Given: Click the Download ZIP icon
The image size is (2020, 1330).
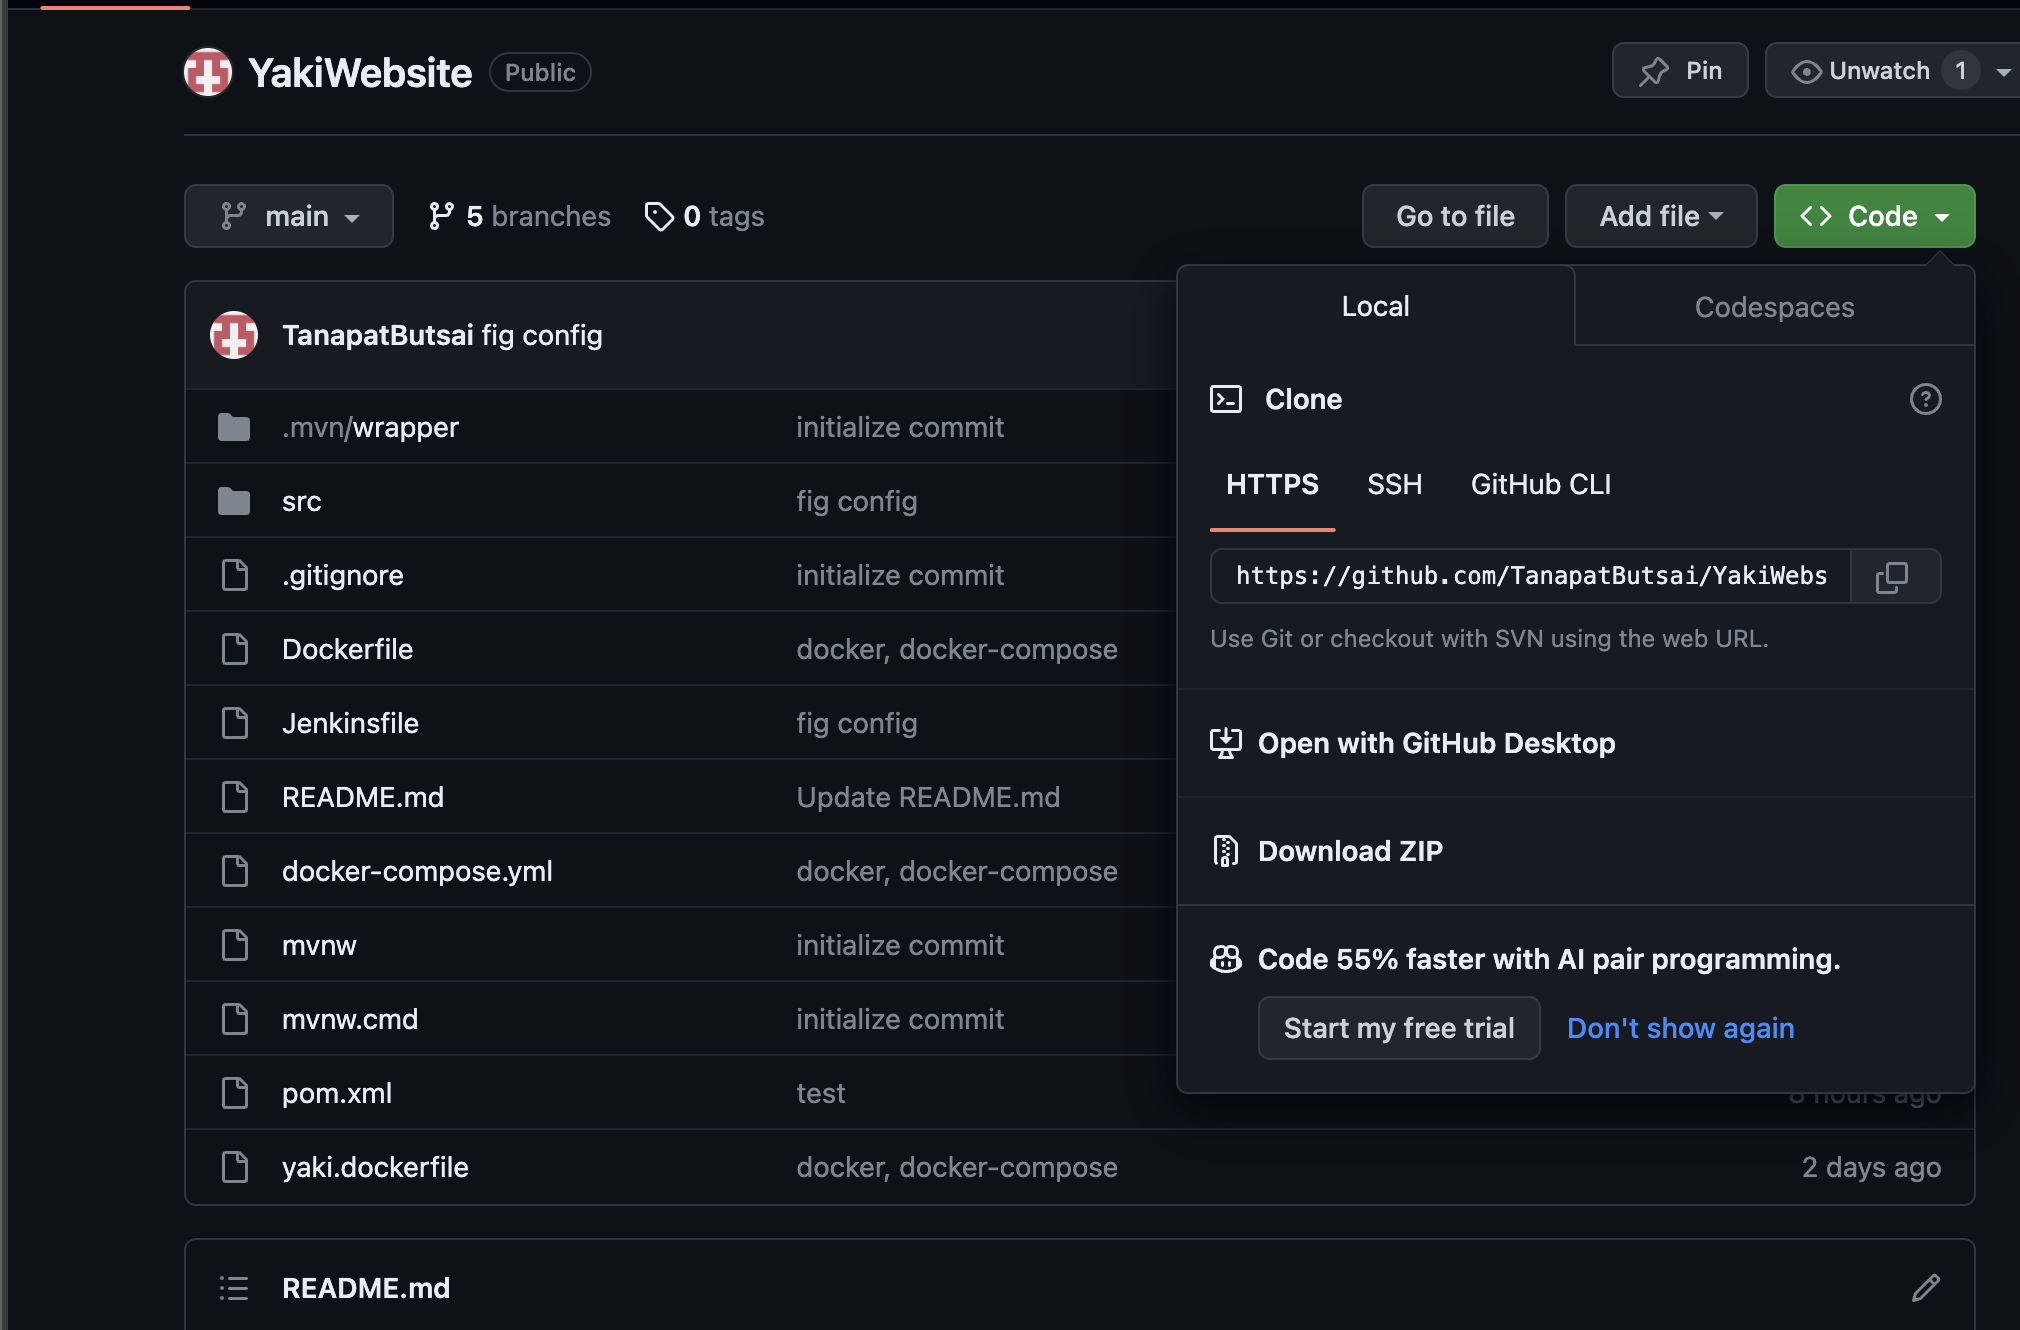Looking at the screenshot, I should [1224, 850].
